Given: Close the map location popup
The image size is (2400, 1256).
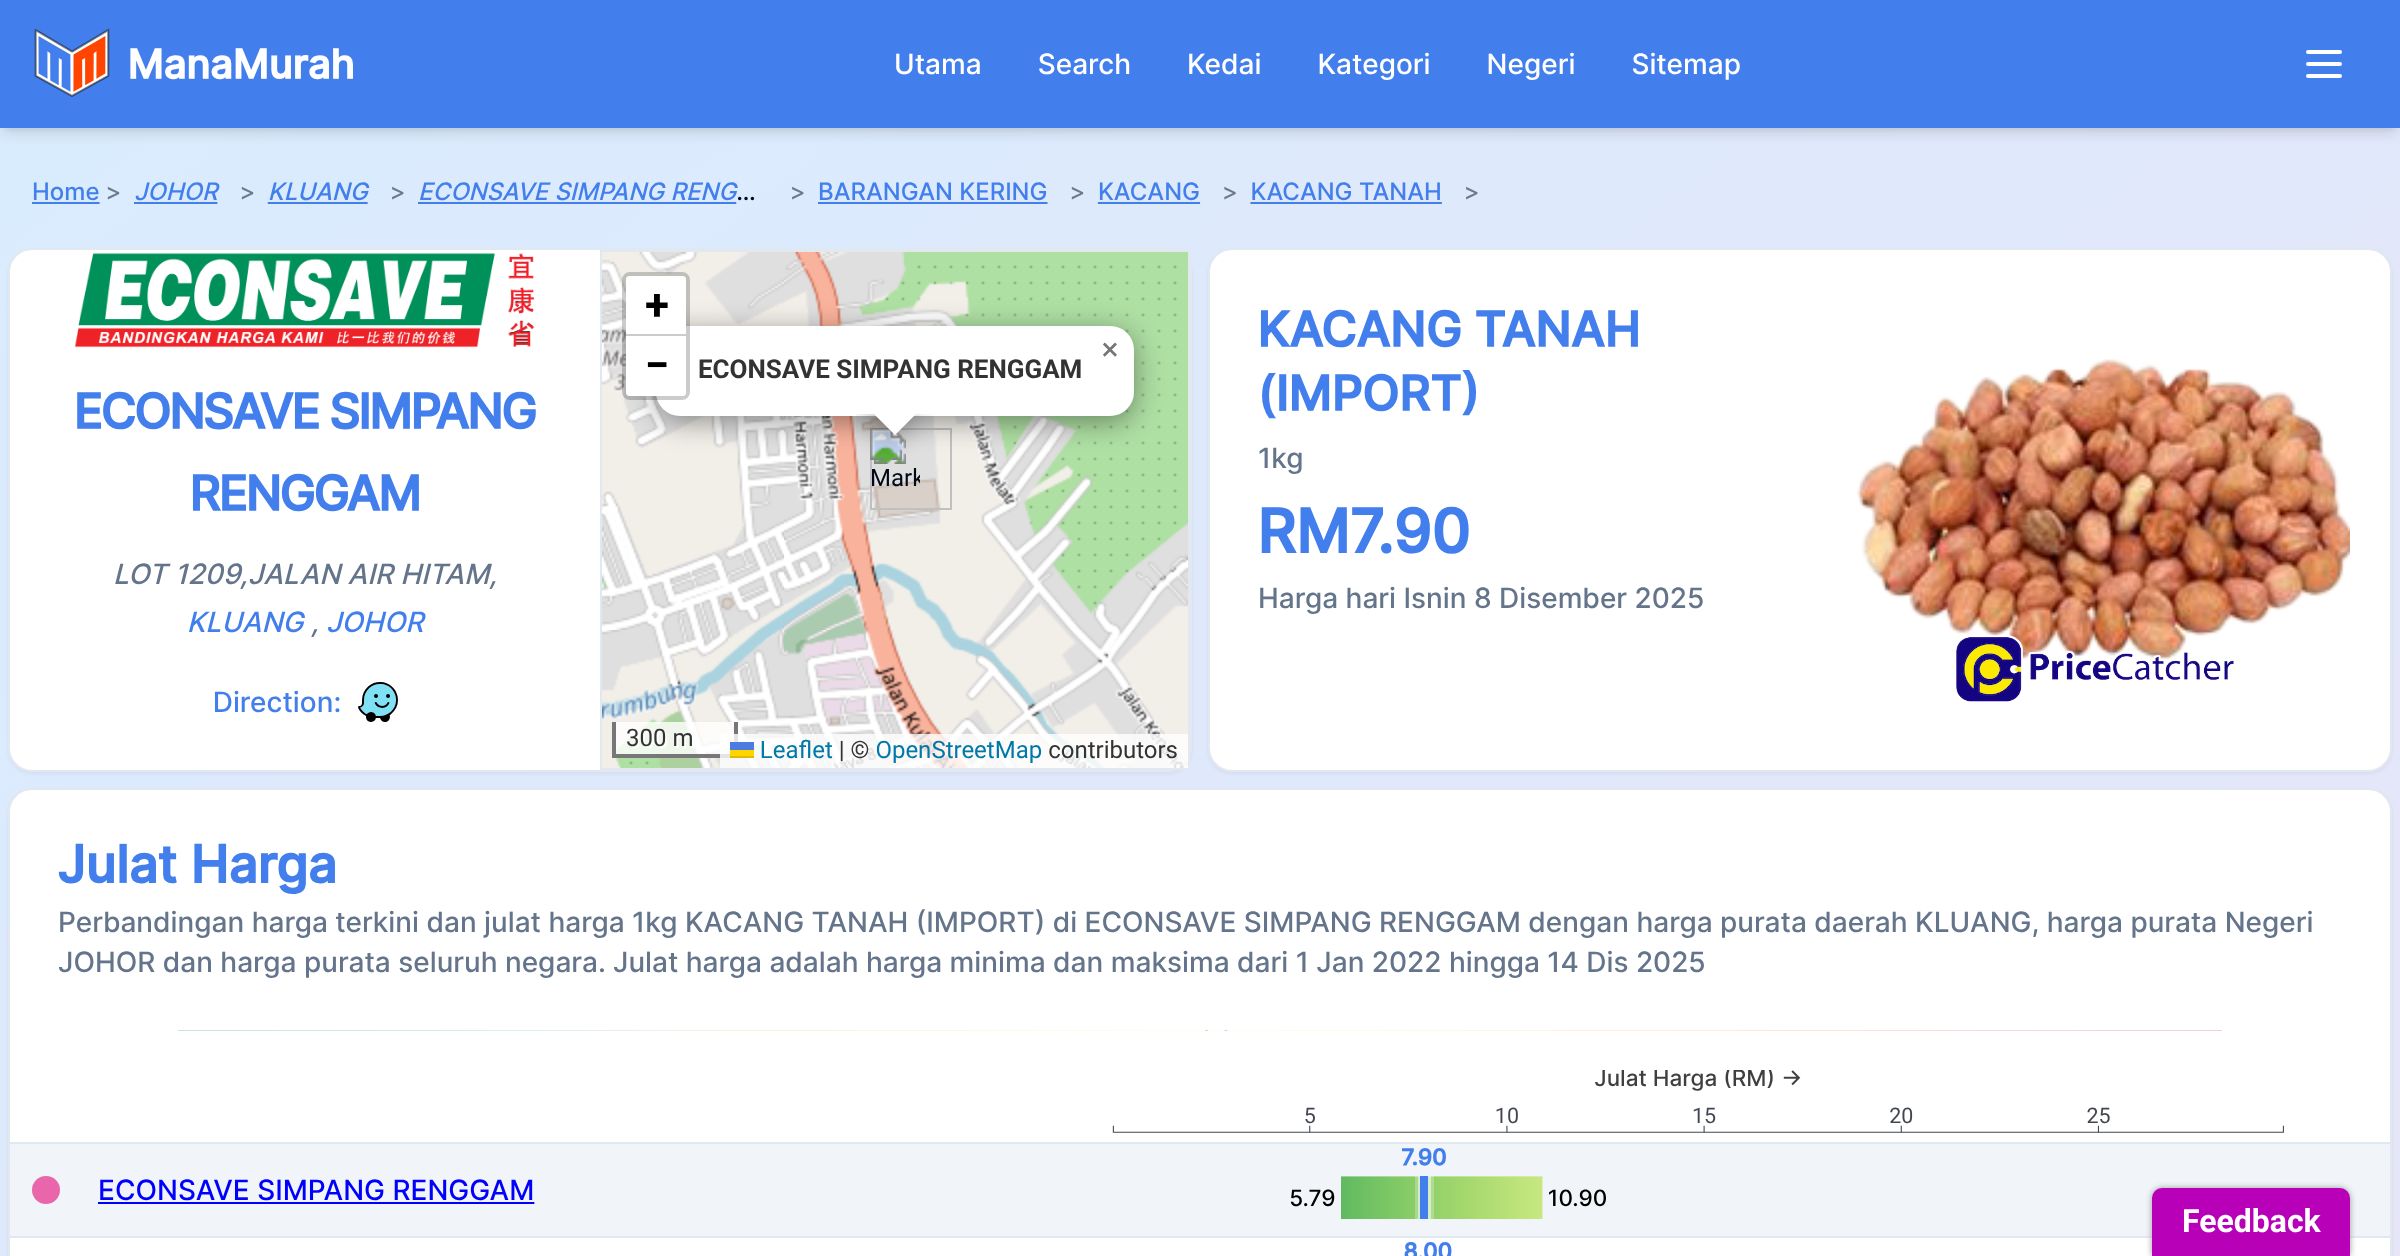Looking at the screenshot, I should [1109, 350].
